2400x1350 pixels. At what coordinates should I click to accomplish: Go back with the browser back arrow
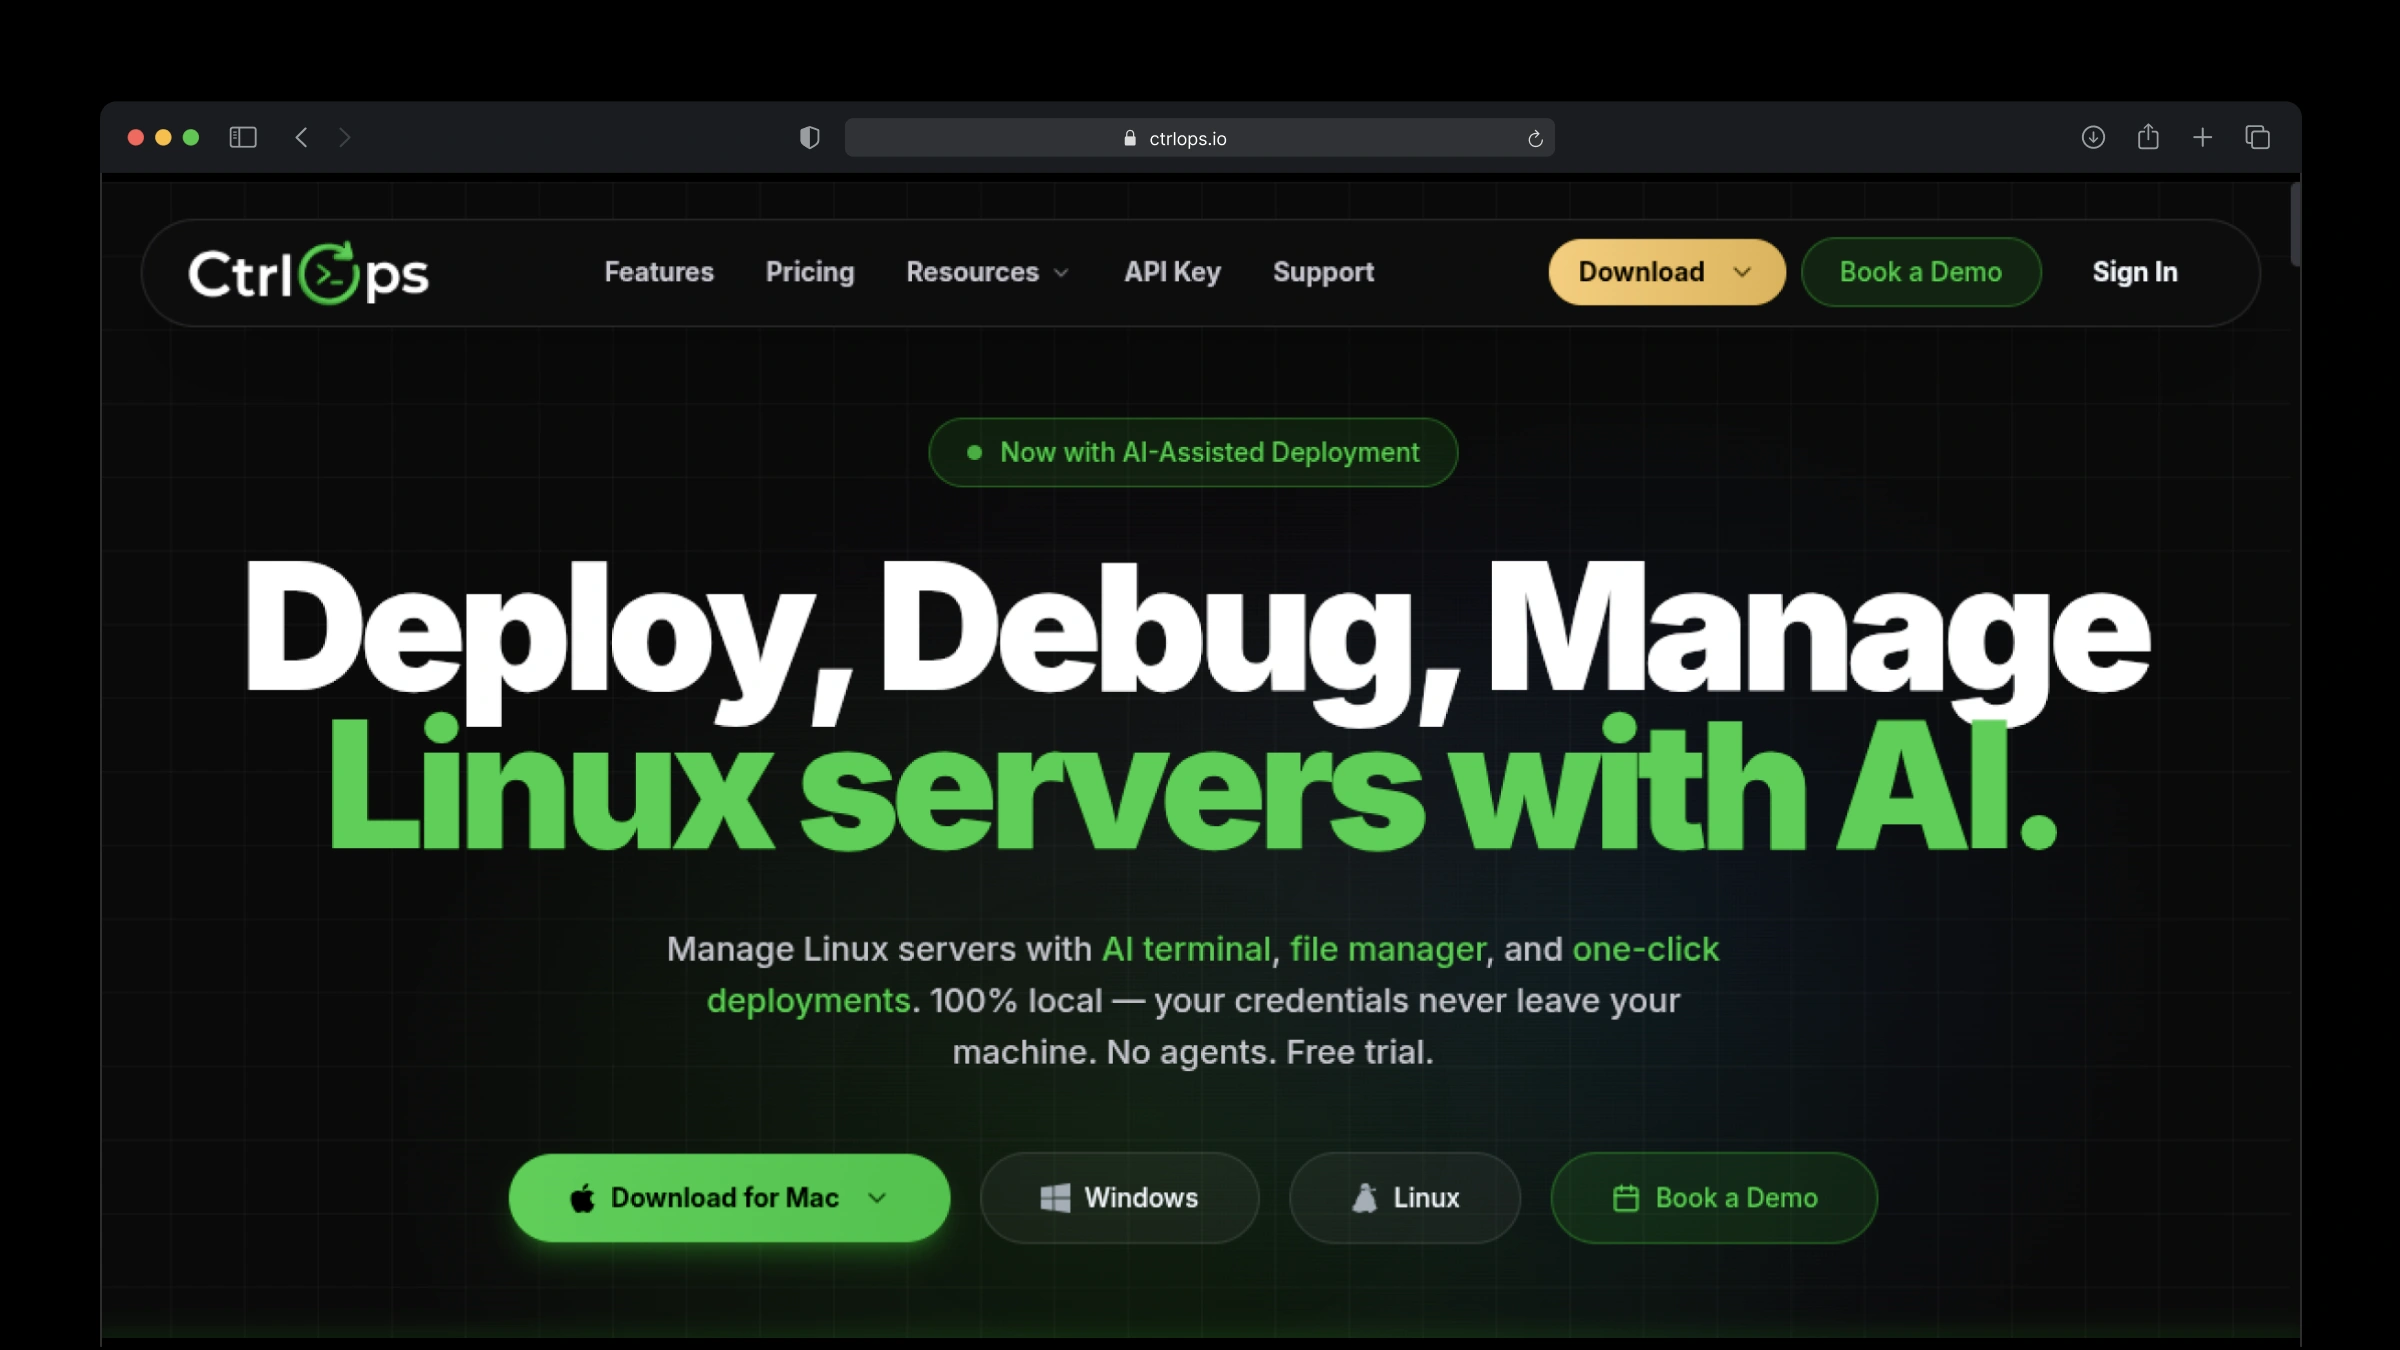(301, 137)
